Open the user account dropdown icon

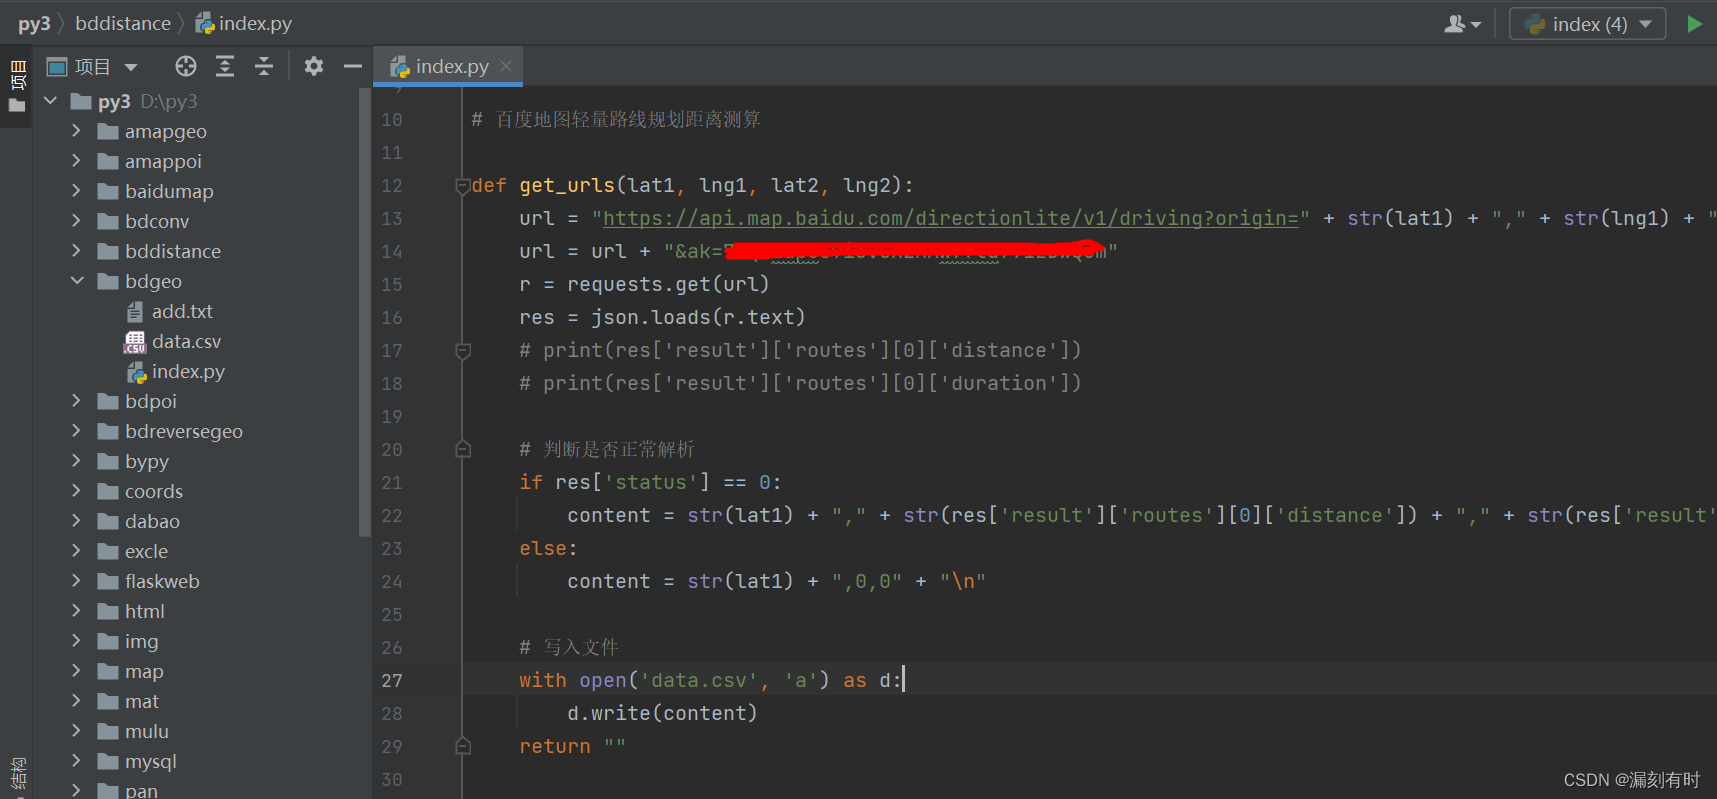[x=1462, y=24]
